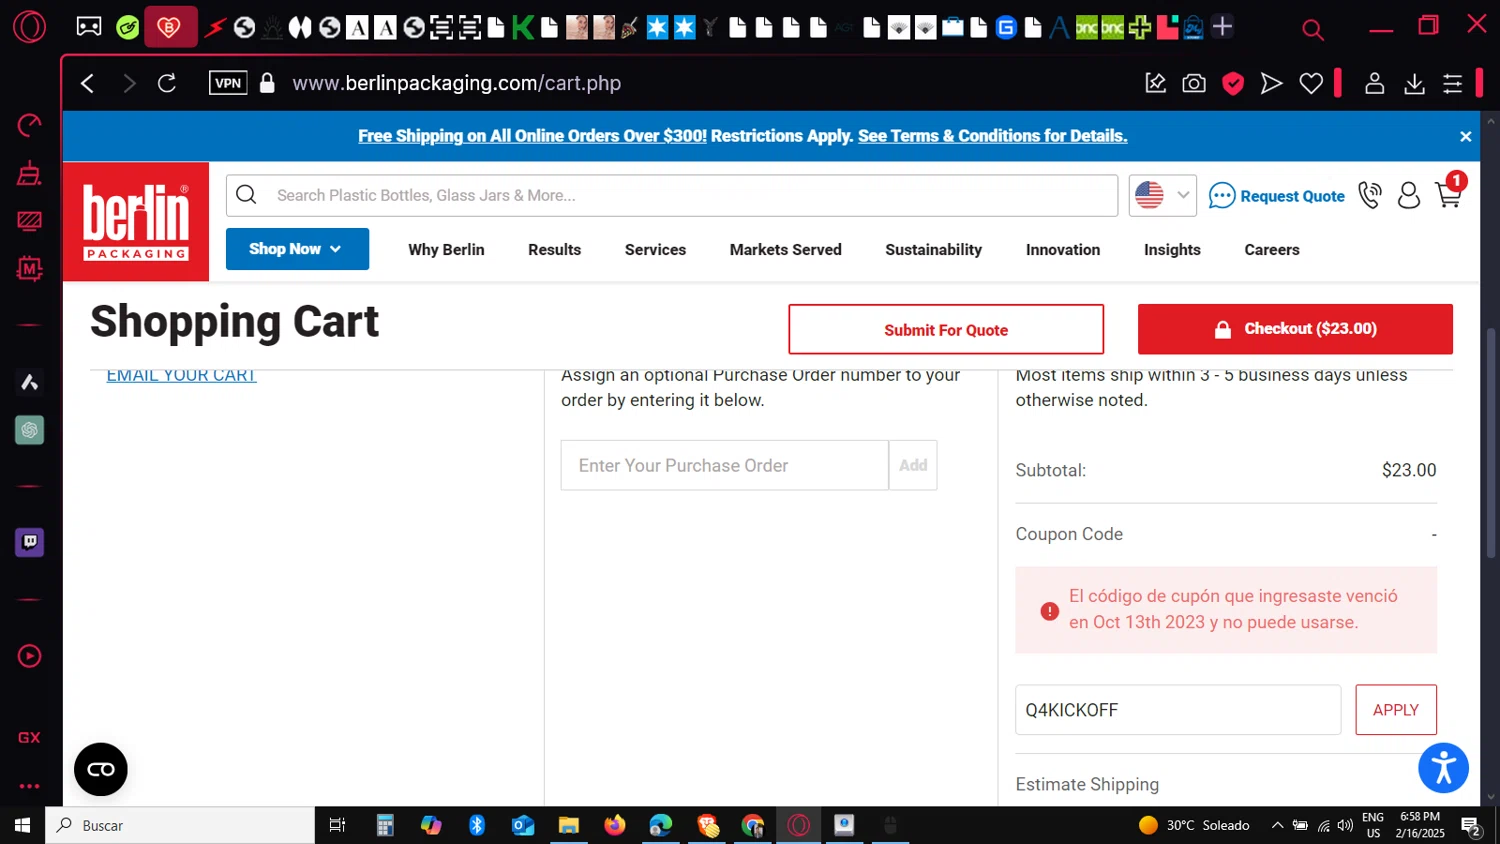Click the taskbar Buscar search box

180,825
